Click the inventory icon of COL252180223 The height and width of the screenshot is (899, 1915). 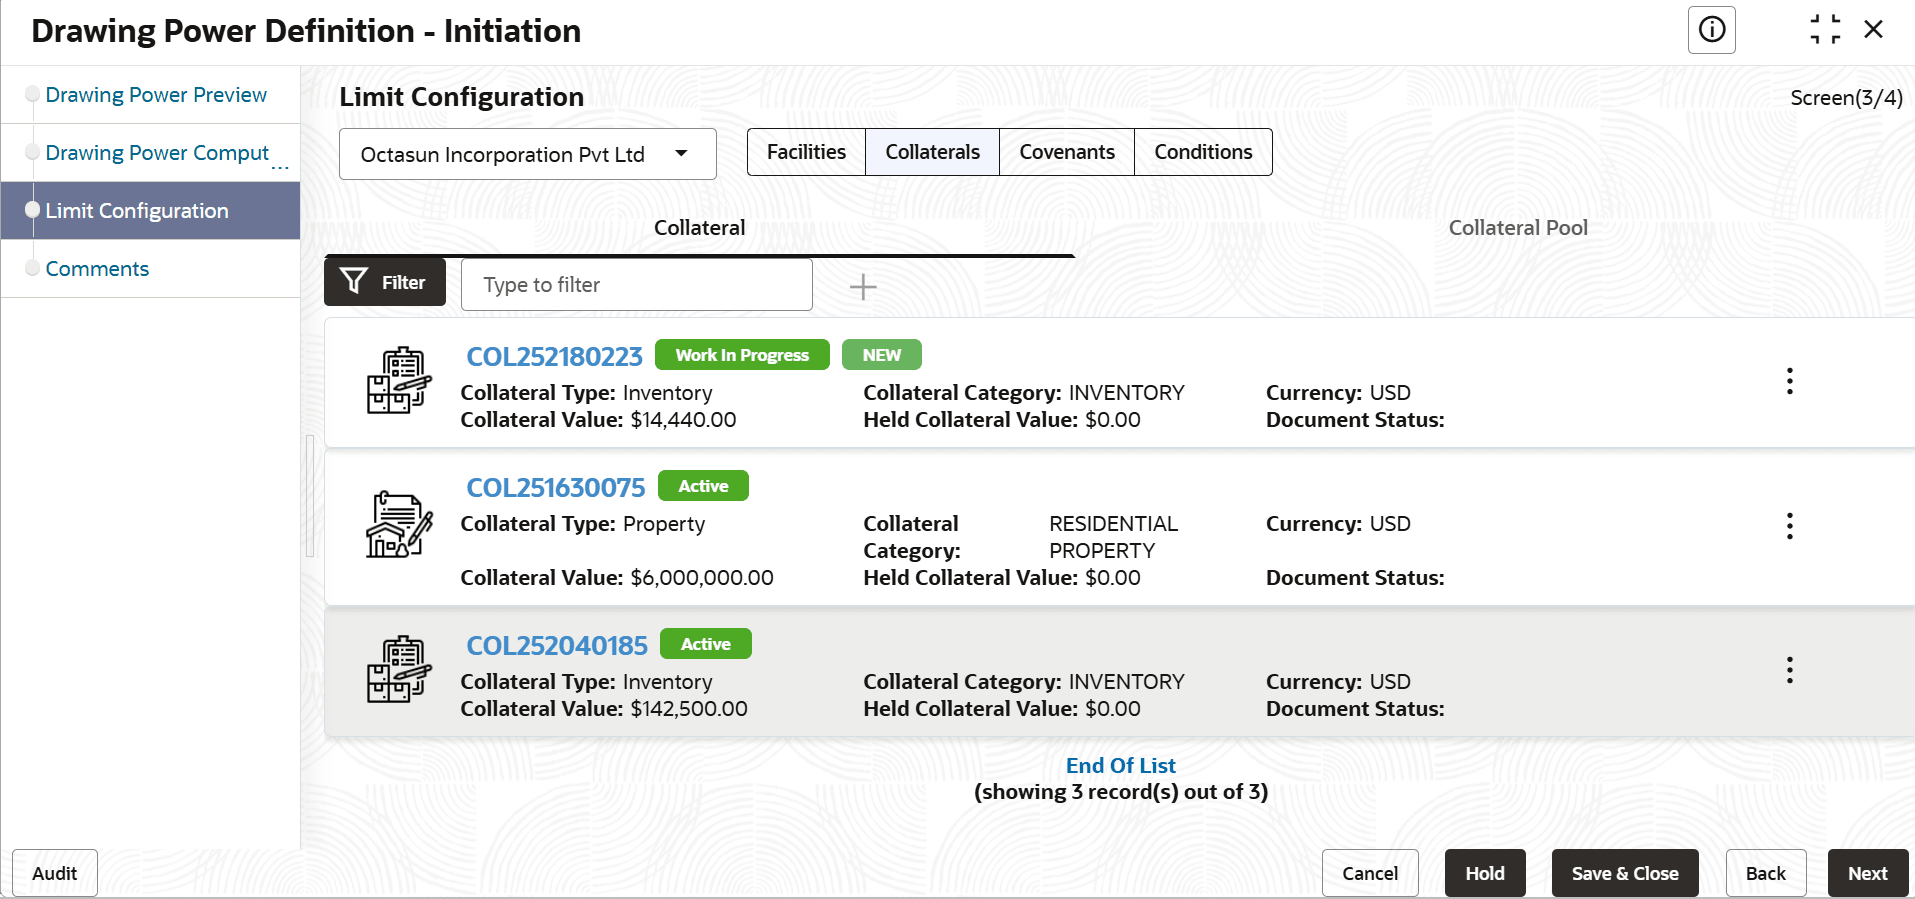(399, 381)
